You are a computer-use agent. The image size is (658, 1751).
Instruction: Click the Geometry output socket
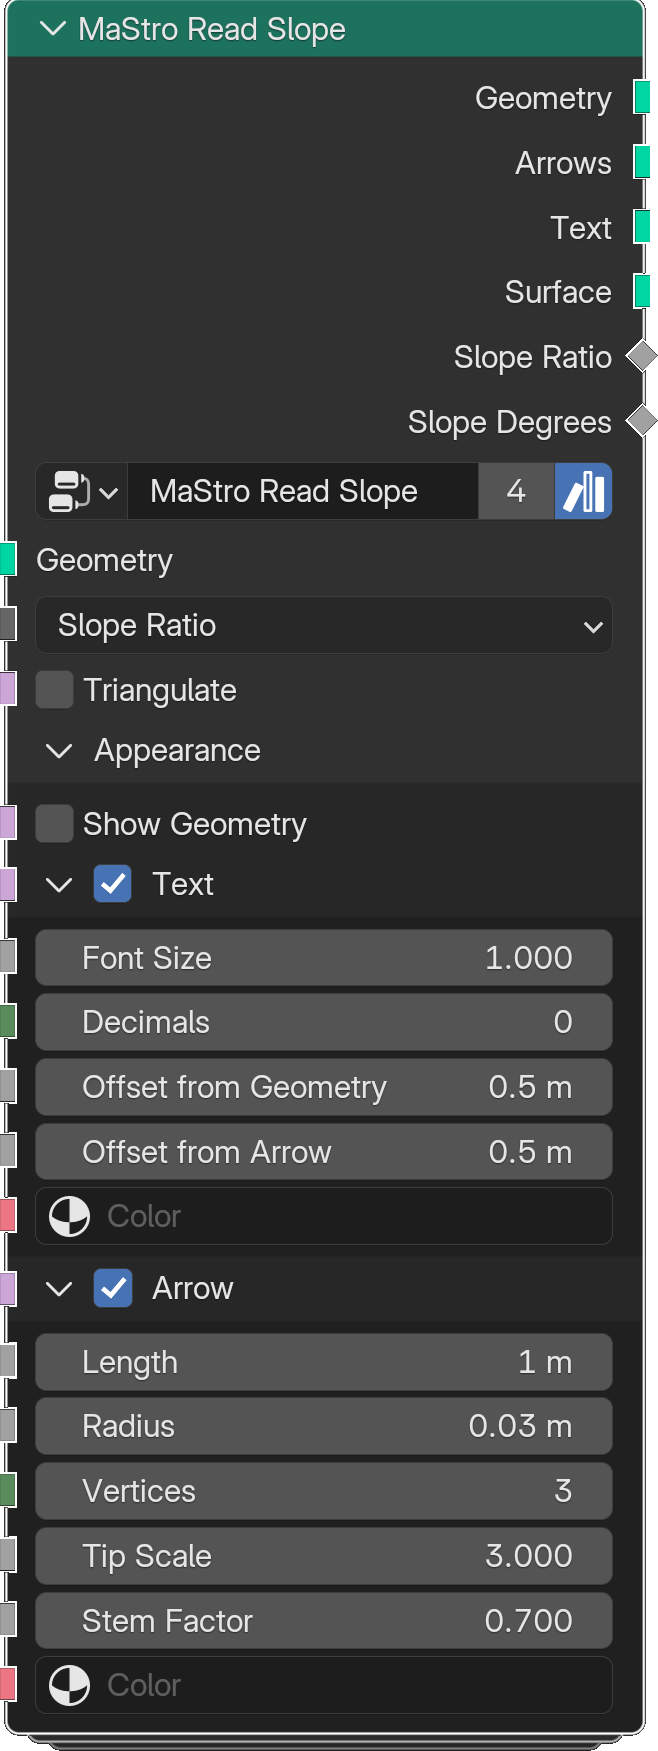(642, 98)
